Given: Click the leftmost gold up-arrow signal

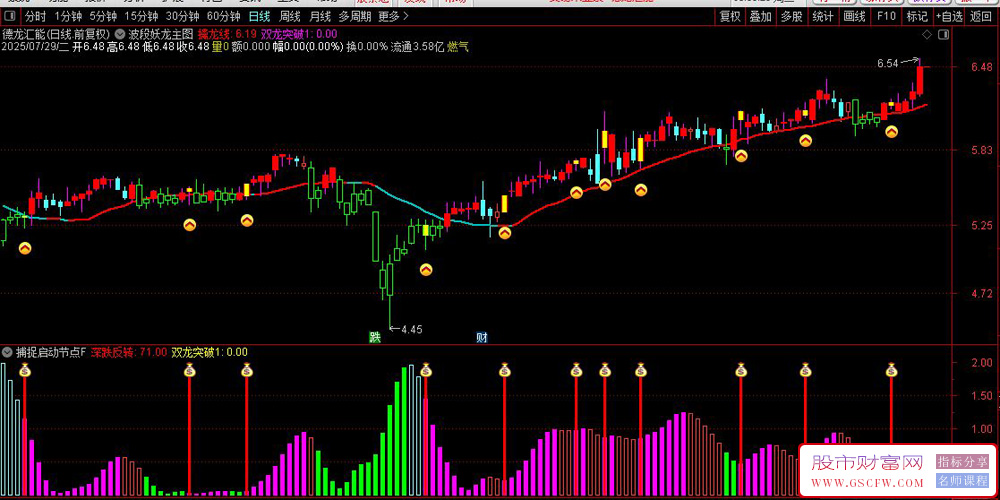Looking at the screenshot, I should point(25,248).
